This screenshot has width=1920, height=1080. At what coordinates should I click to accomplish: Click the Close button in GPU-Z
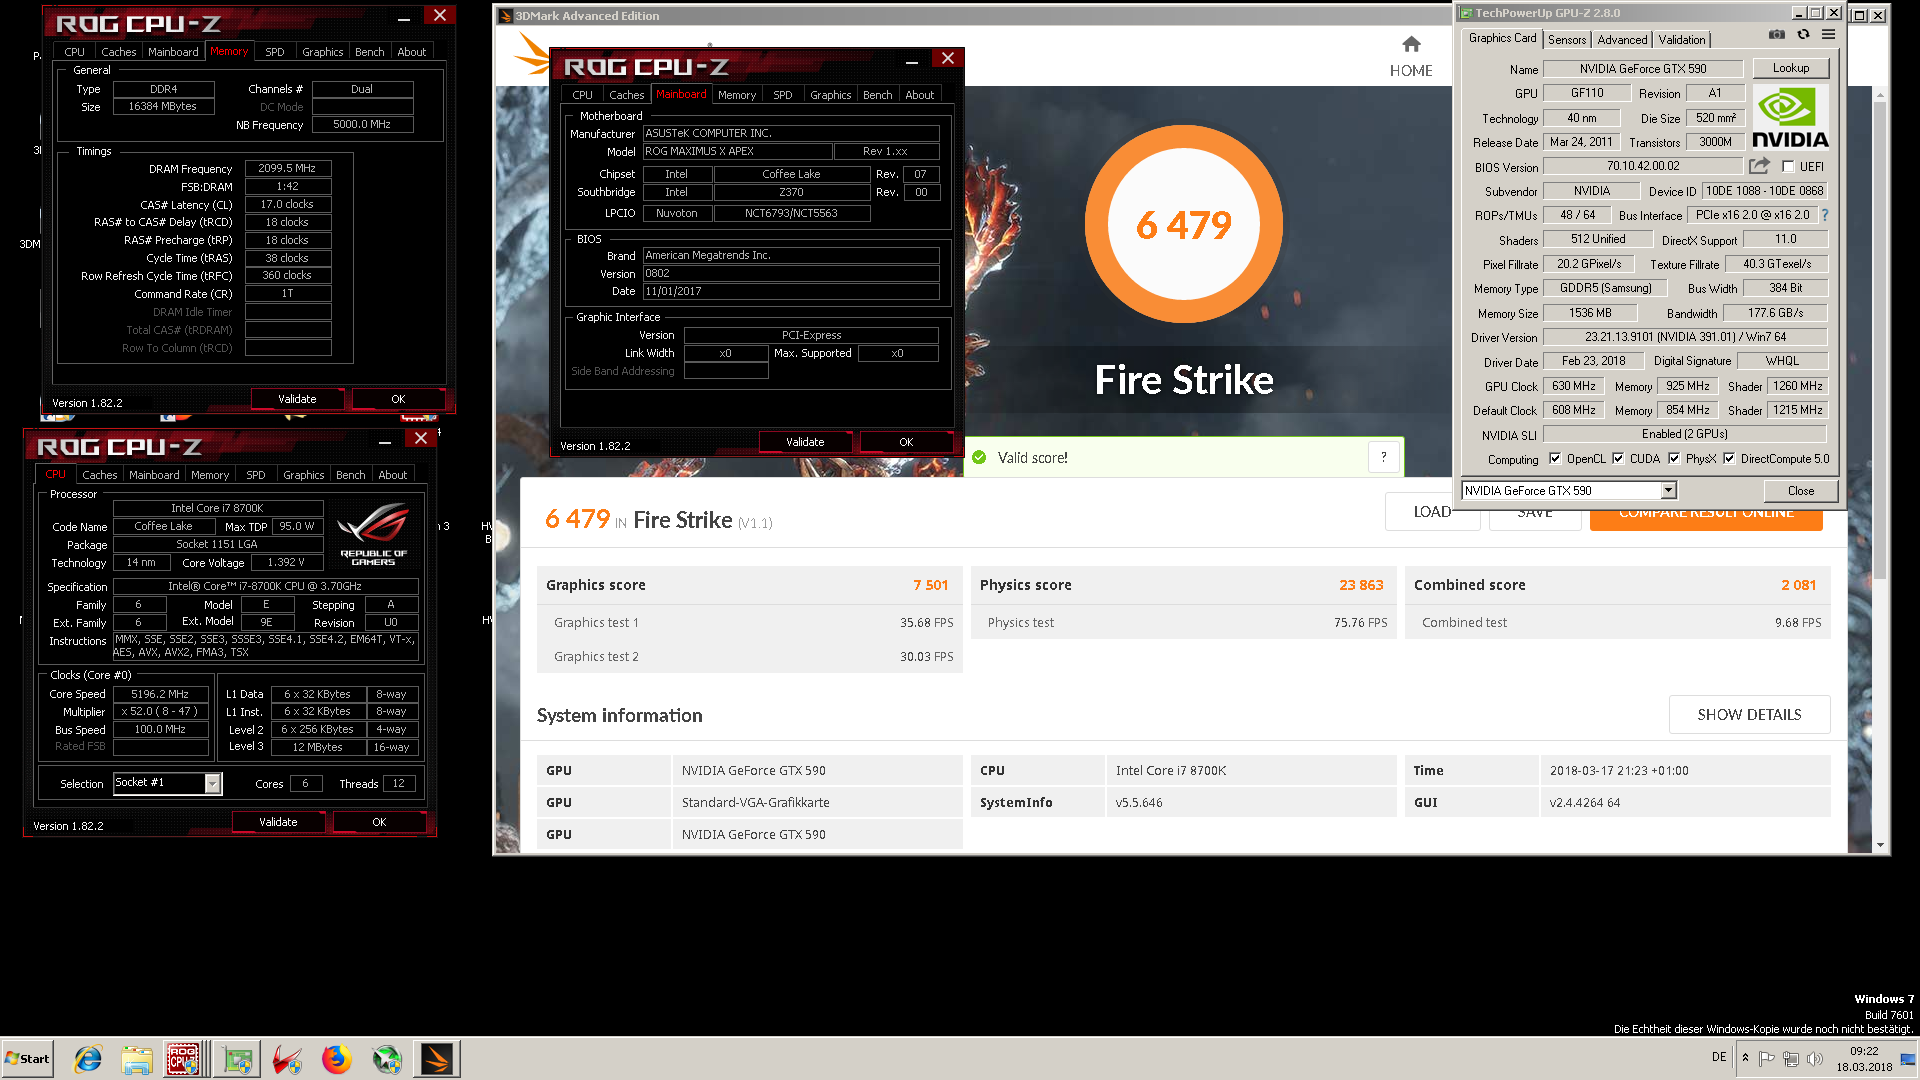pos(1800,490)
